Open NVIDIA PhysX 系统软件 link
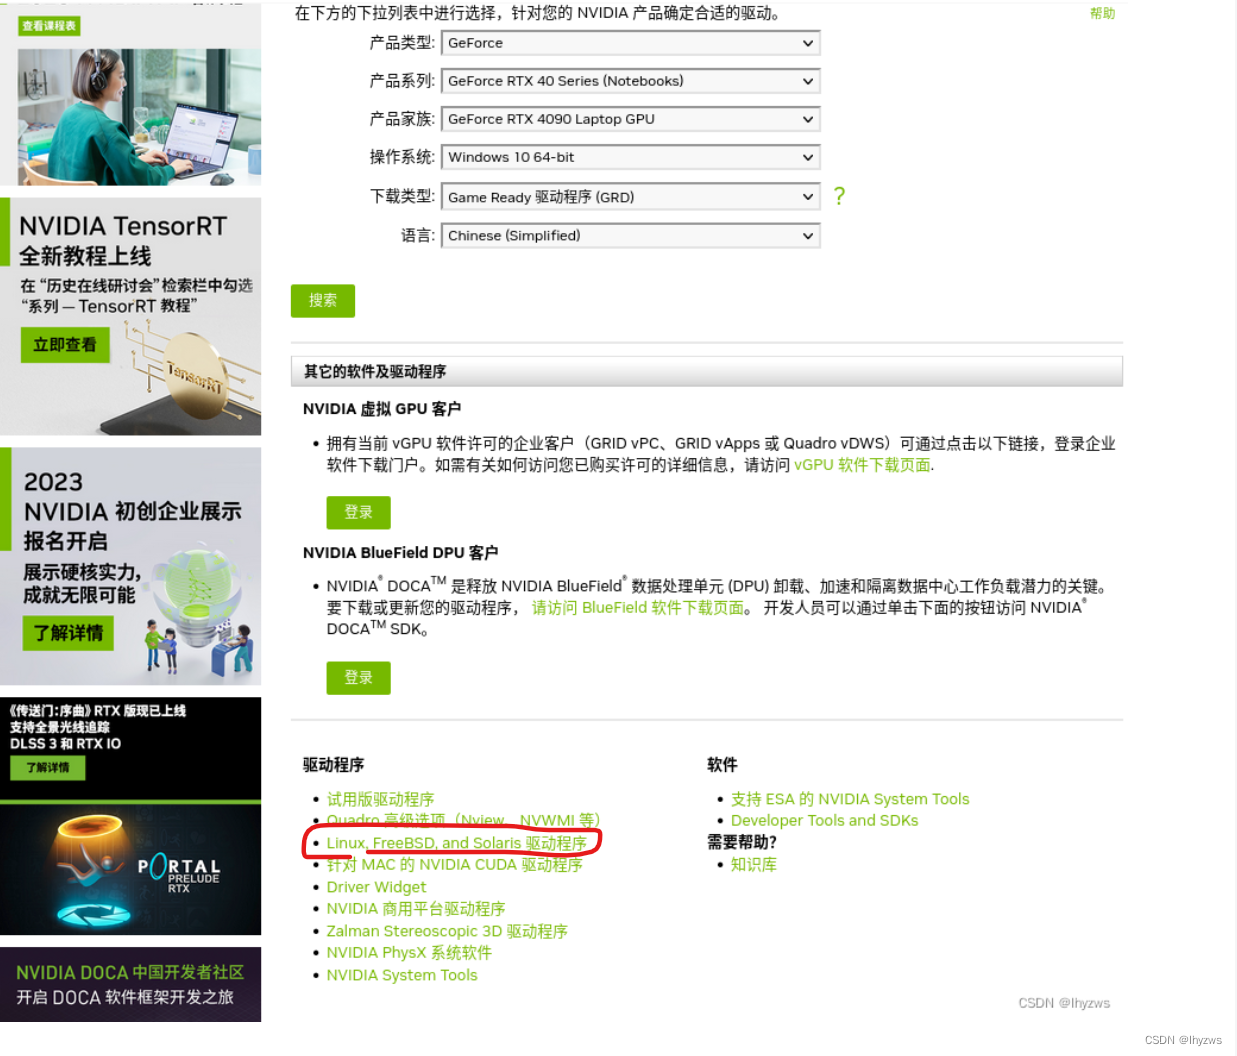 tap(409, 953)
